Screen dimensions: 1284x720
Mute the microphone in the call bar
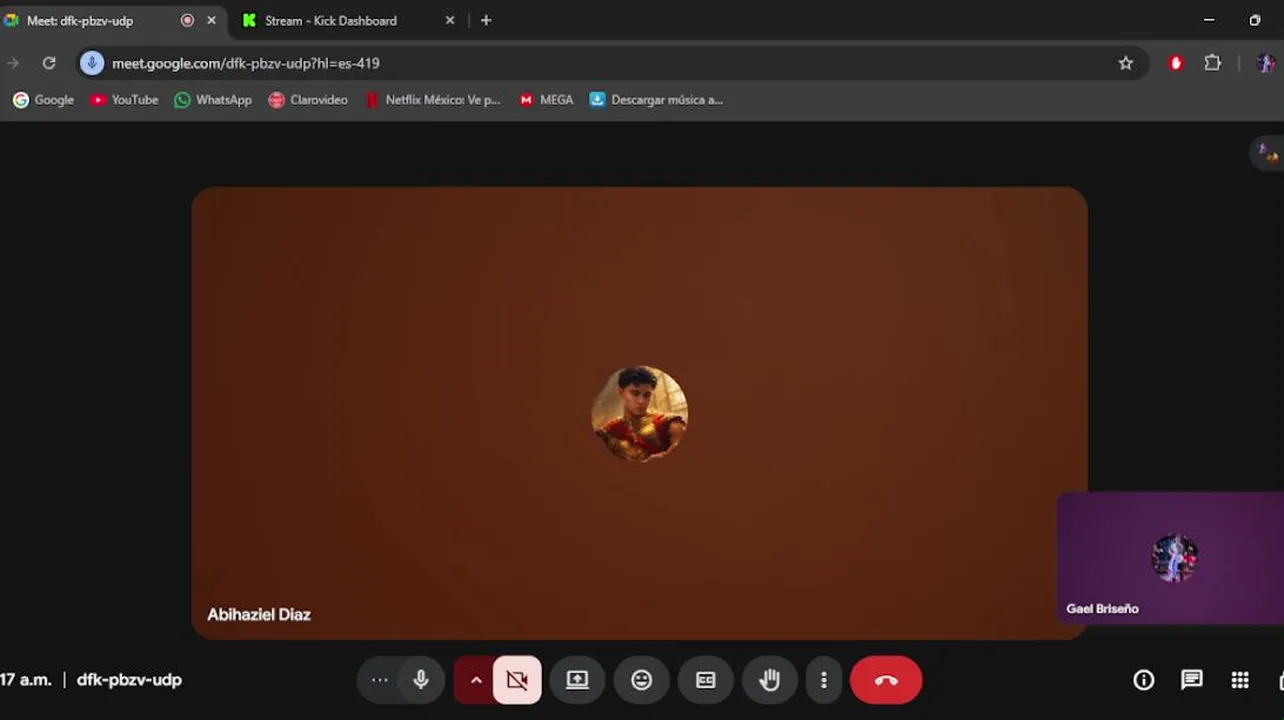(x=421, y=680)
